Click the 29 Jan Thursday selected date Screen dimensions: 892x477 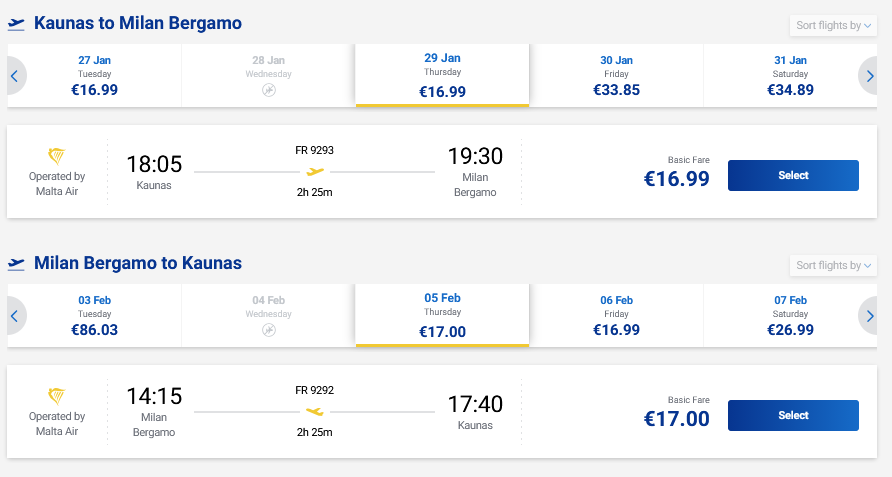[442, 75]
